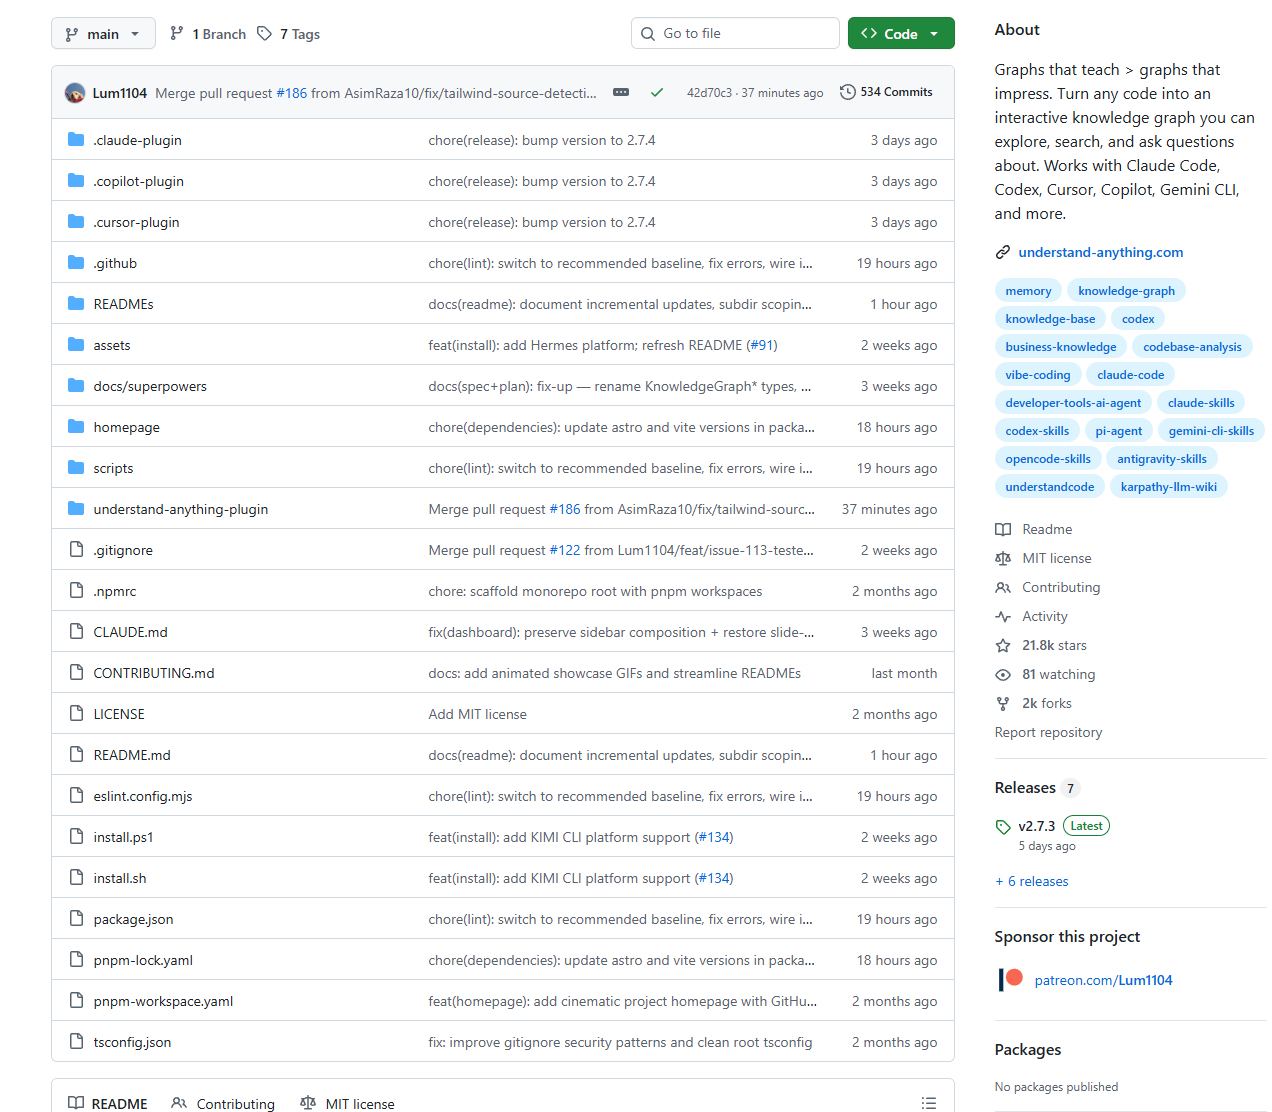Open #134 link in install.ps1 row
The height and width of the screenshot is (1112, 1272).
(714, 837)
